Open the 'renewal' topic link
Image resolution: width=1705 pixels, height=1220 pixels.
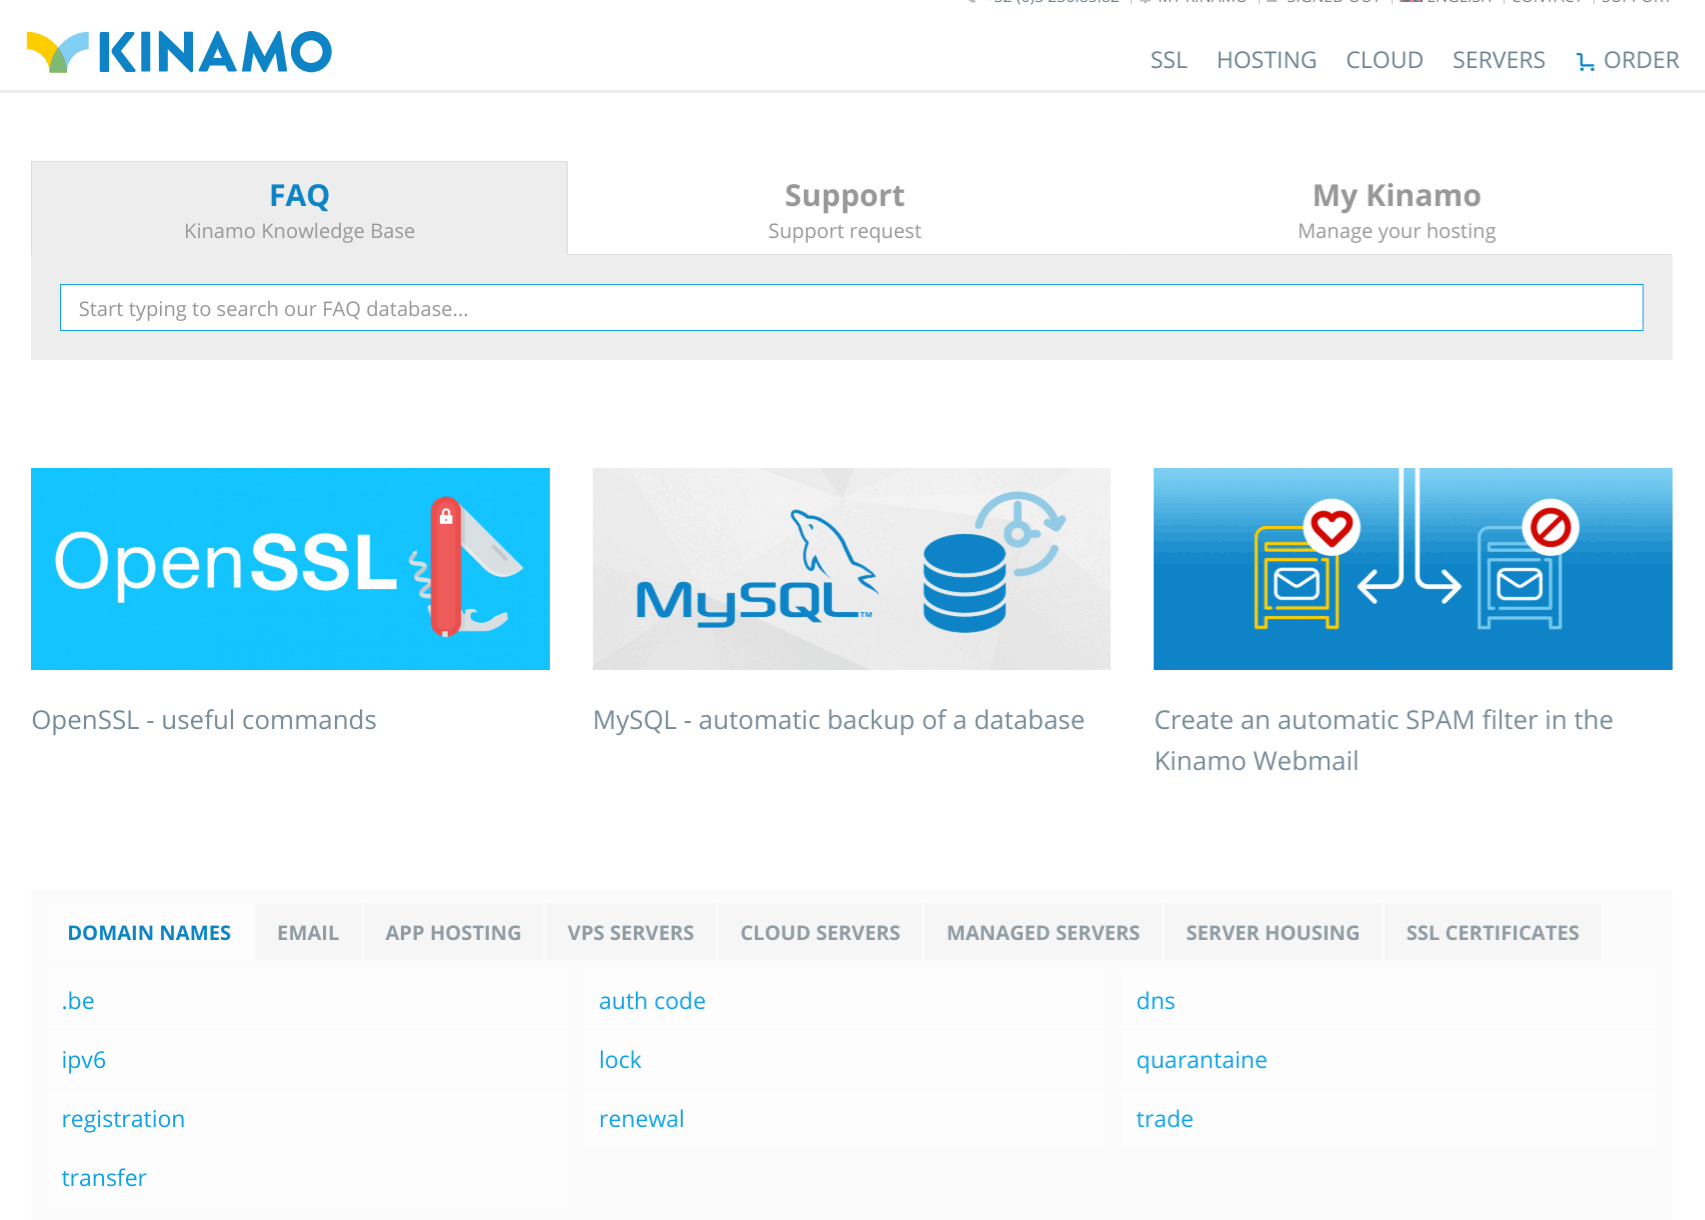point(641,1119)
